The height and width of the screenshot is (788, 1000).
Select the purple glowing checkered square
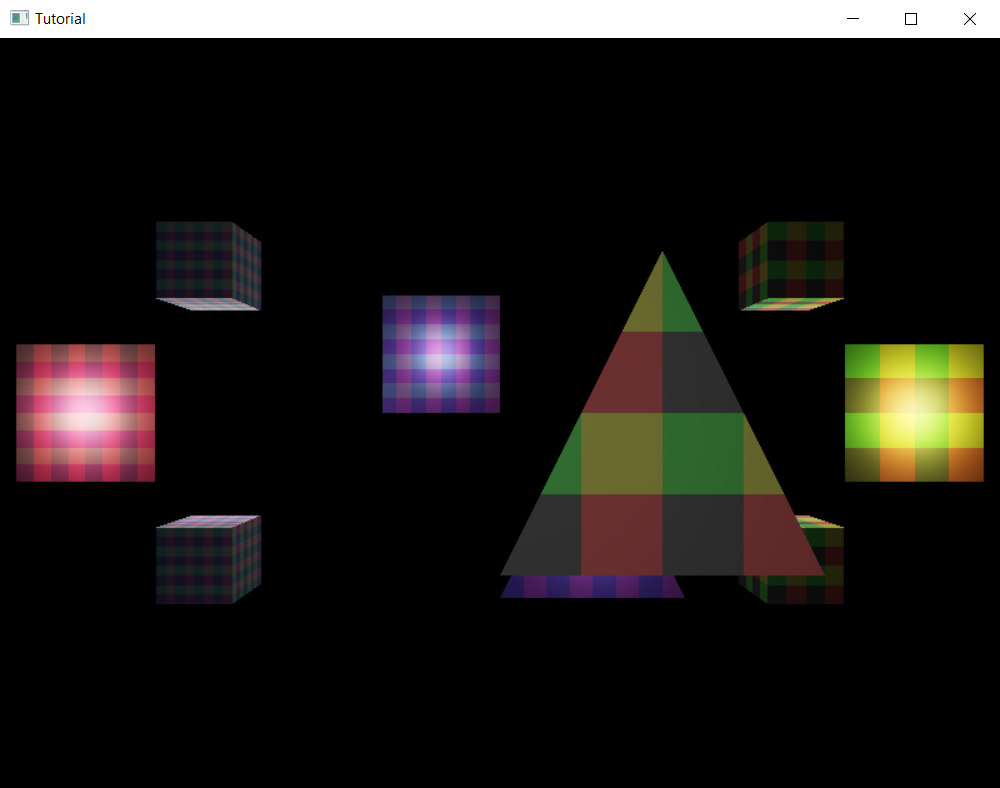[441, 354]
